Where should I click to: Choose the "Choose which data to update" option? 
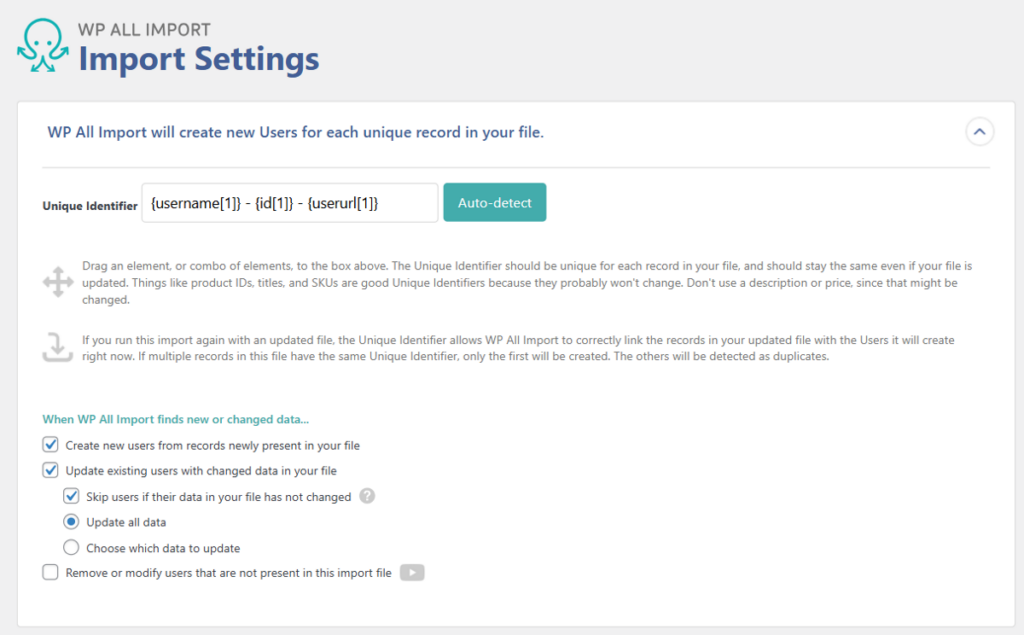coord(71,547)
